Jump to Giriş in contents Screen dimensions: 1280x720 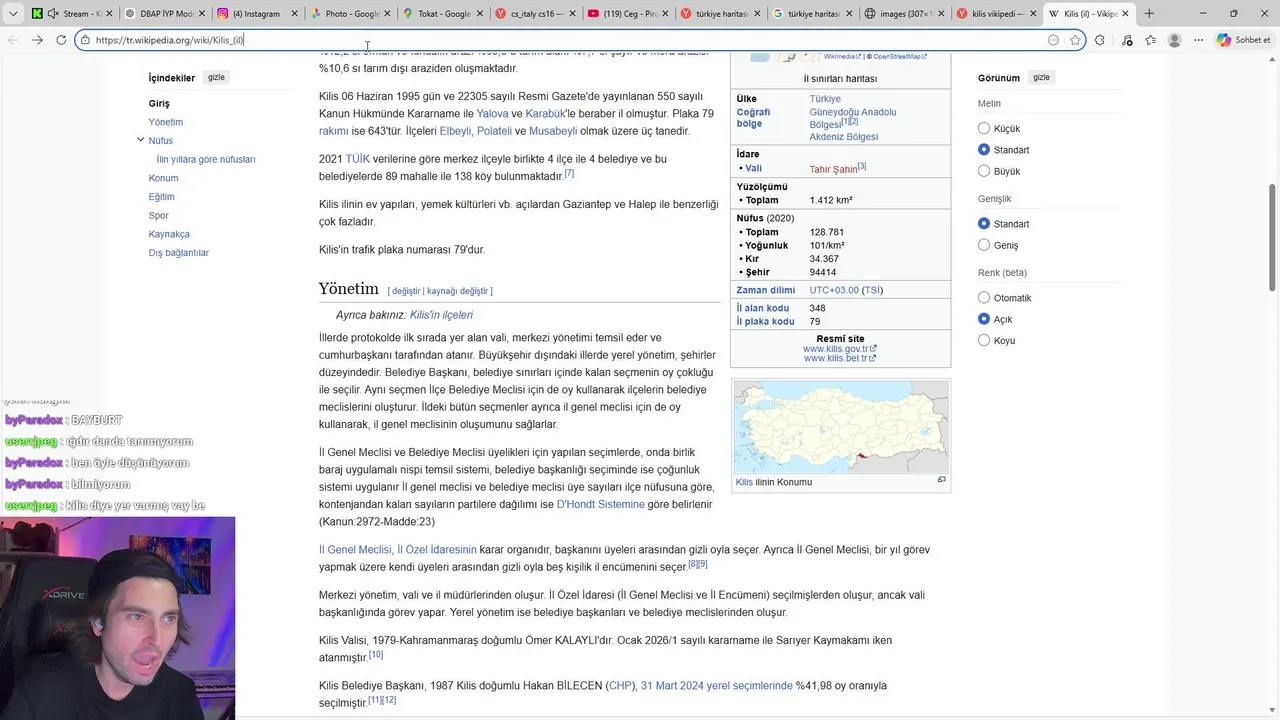159,103
